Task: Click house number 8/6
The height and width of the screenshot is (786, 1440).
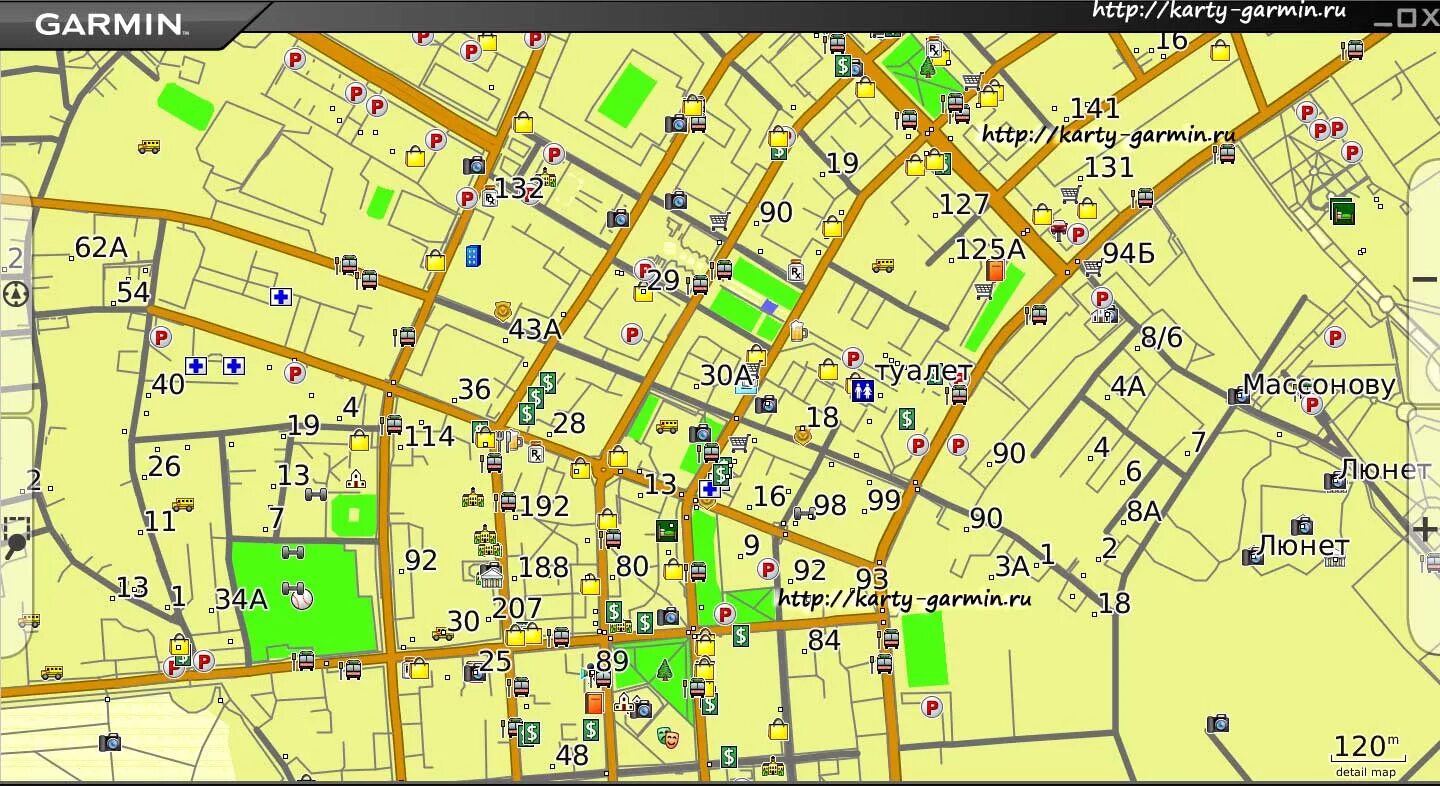Action: pos(1161,337)
